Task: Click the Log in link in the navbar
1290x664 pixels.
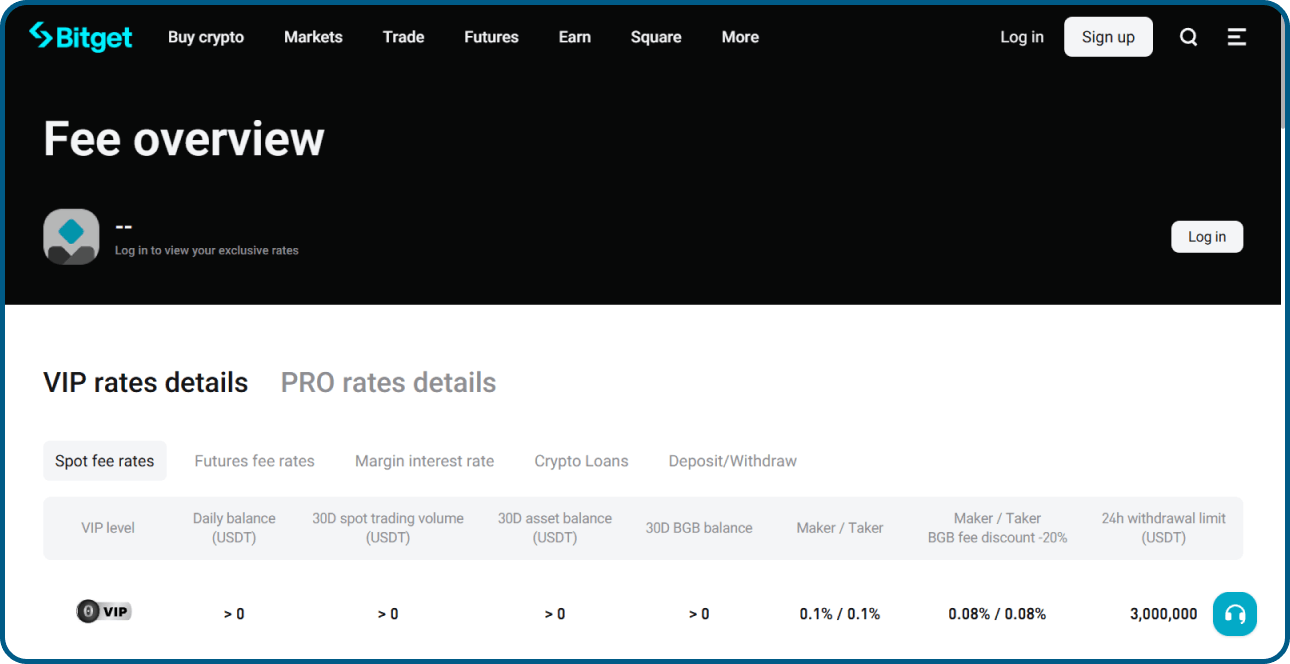Action: click(x=1021, y=36)
